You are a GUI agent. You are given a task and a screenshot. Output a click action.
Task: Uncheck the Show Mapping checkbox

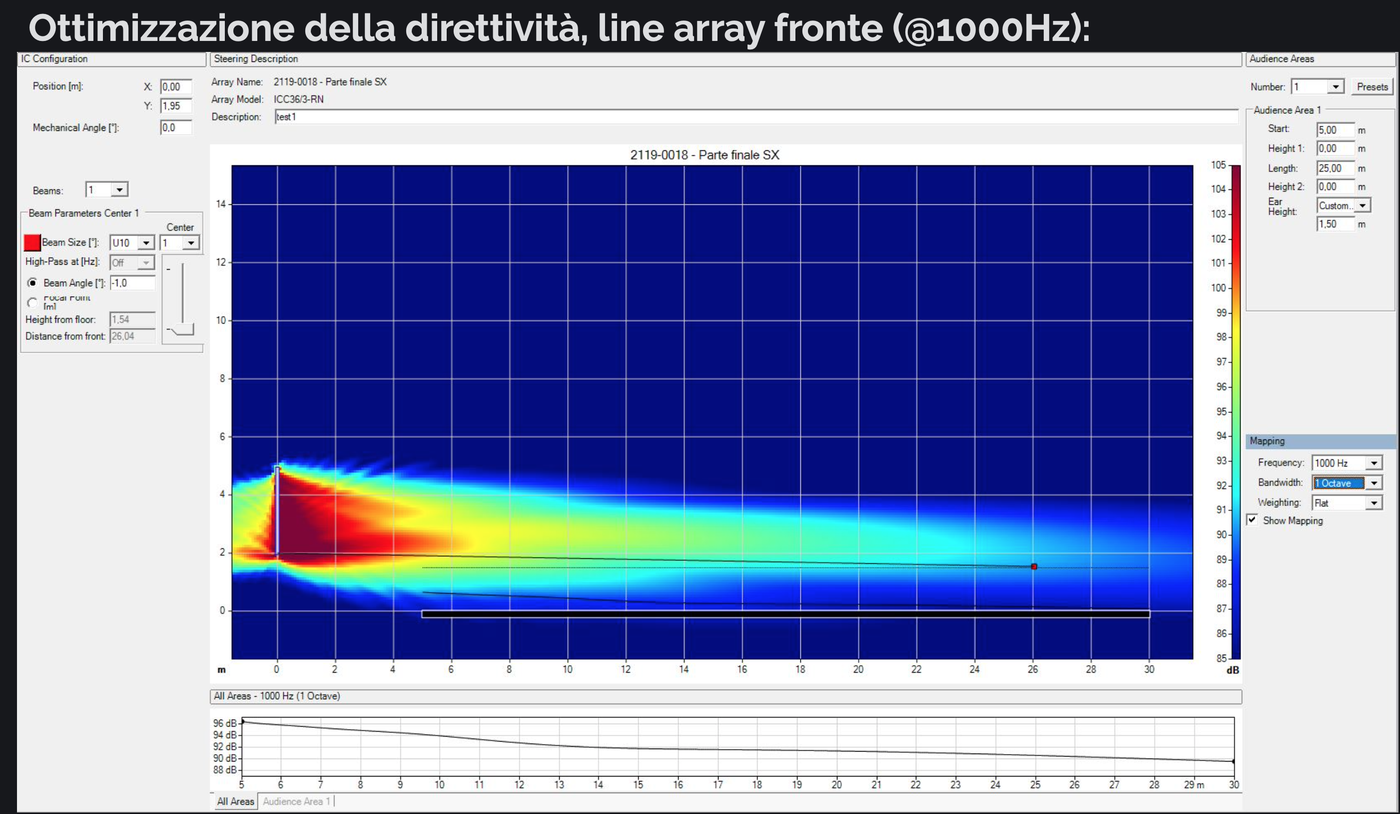coord(1252,521)
